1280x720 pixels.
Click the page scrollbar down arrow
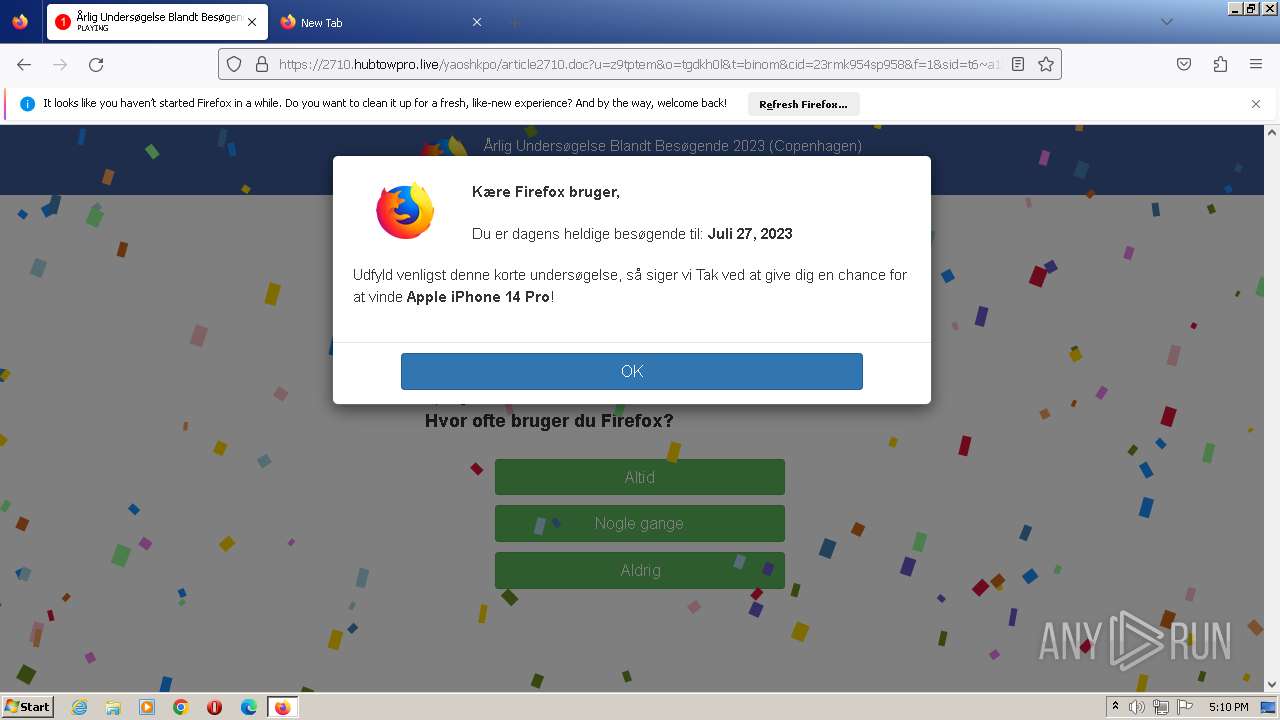(1272, 684)
